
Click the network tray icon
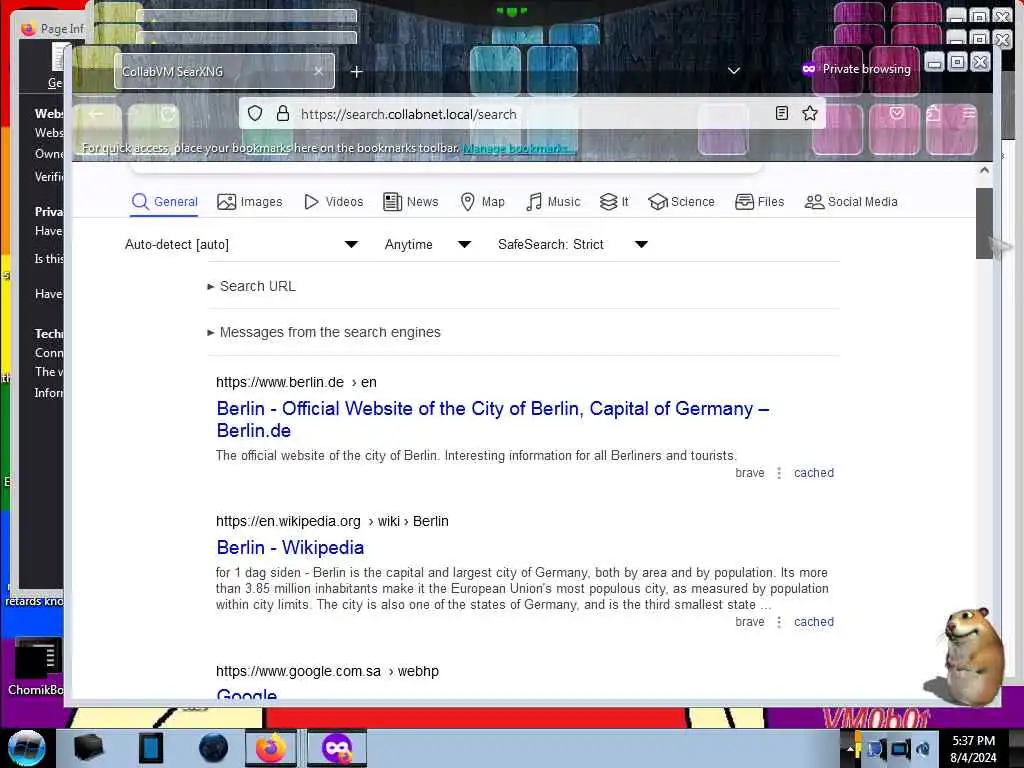(x=901, y=749)
